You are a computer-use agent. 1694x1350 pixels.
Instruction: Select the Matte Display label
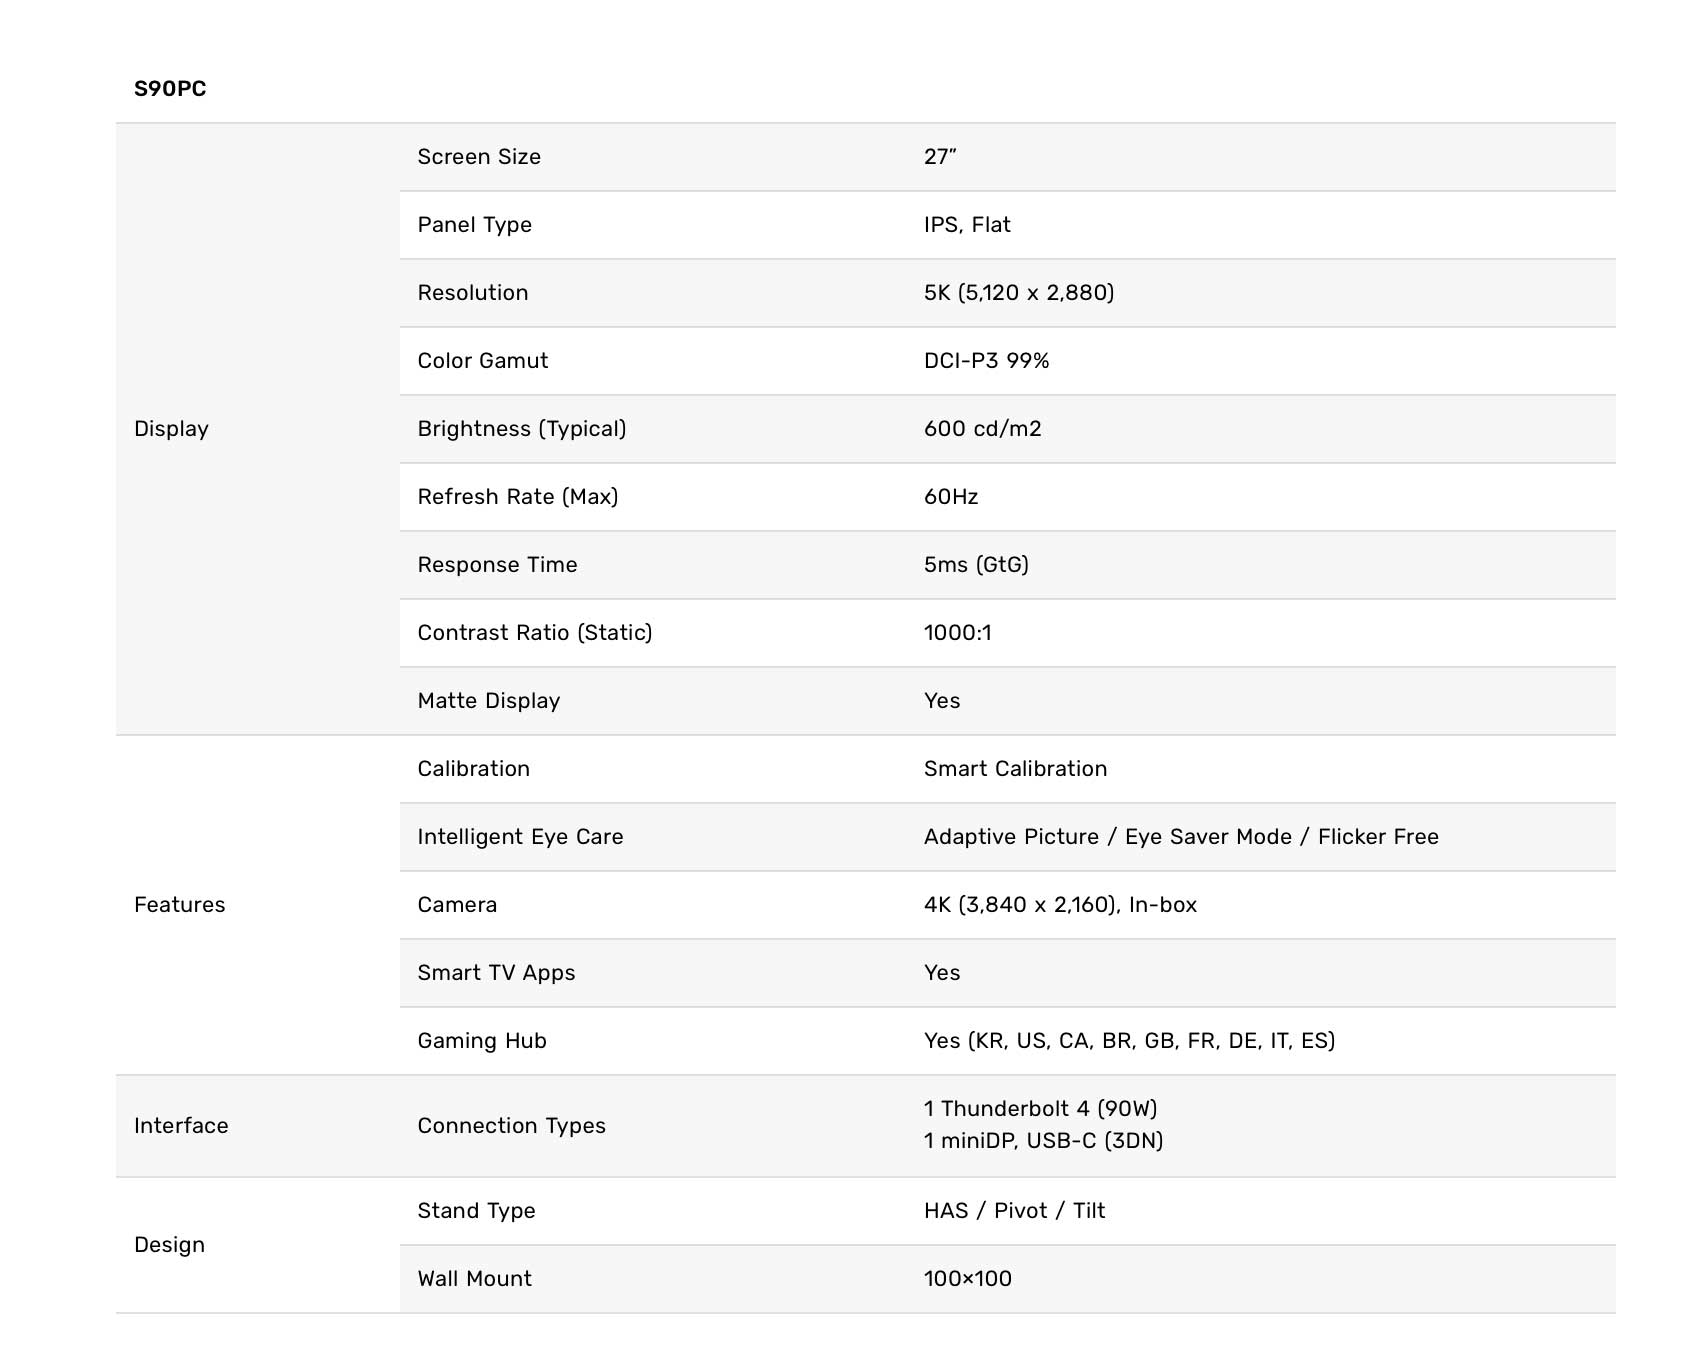pyautogui.click(x=488, y=701)
